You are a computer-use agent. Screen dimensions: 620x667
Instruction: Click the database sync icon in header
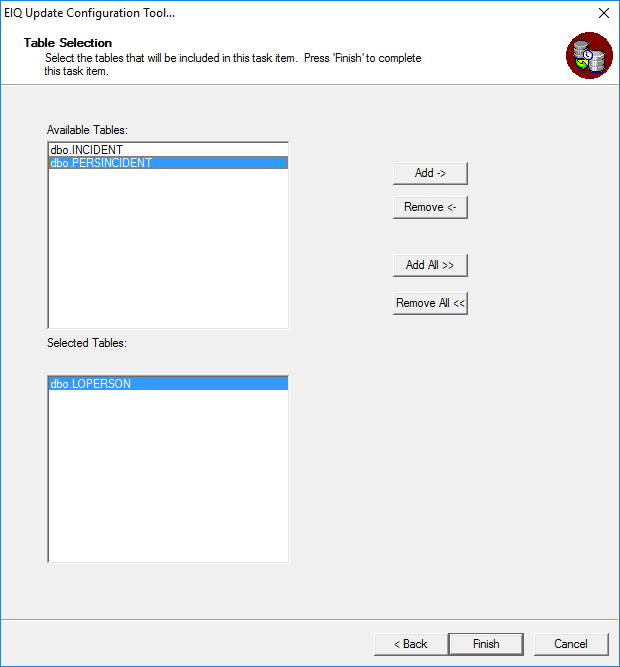[589, 55]
